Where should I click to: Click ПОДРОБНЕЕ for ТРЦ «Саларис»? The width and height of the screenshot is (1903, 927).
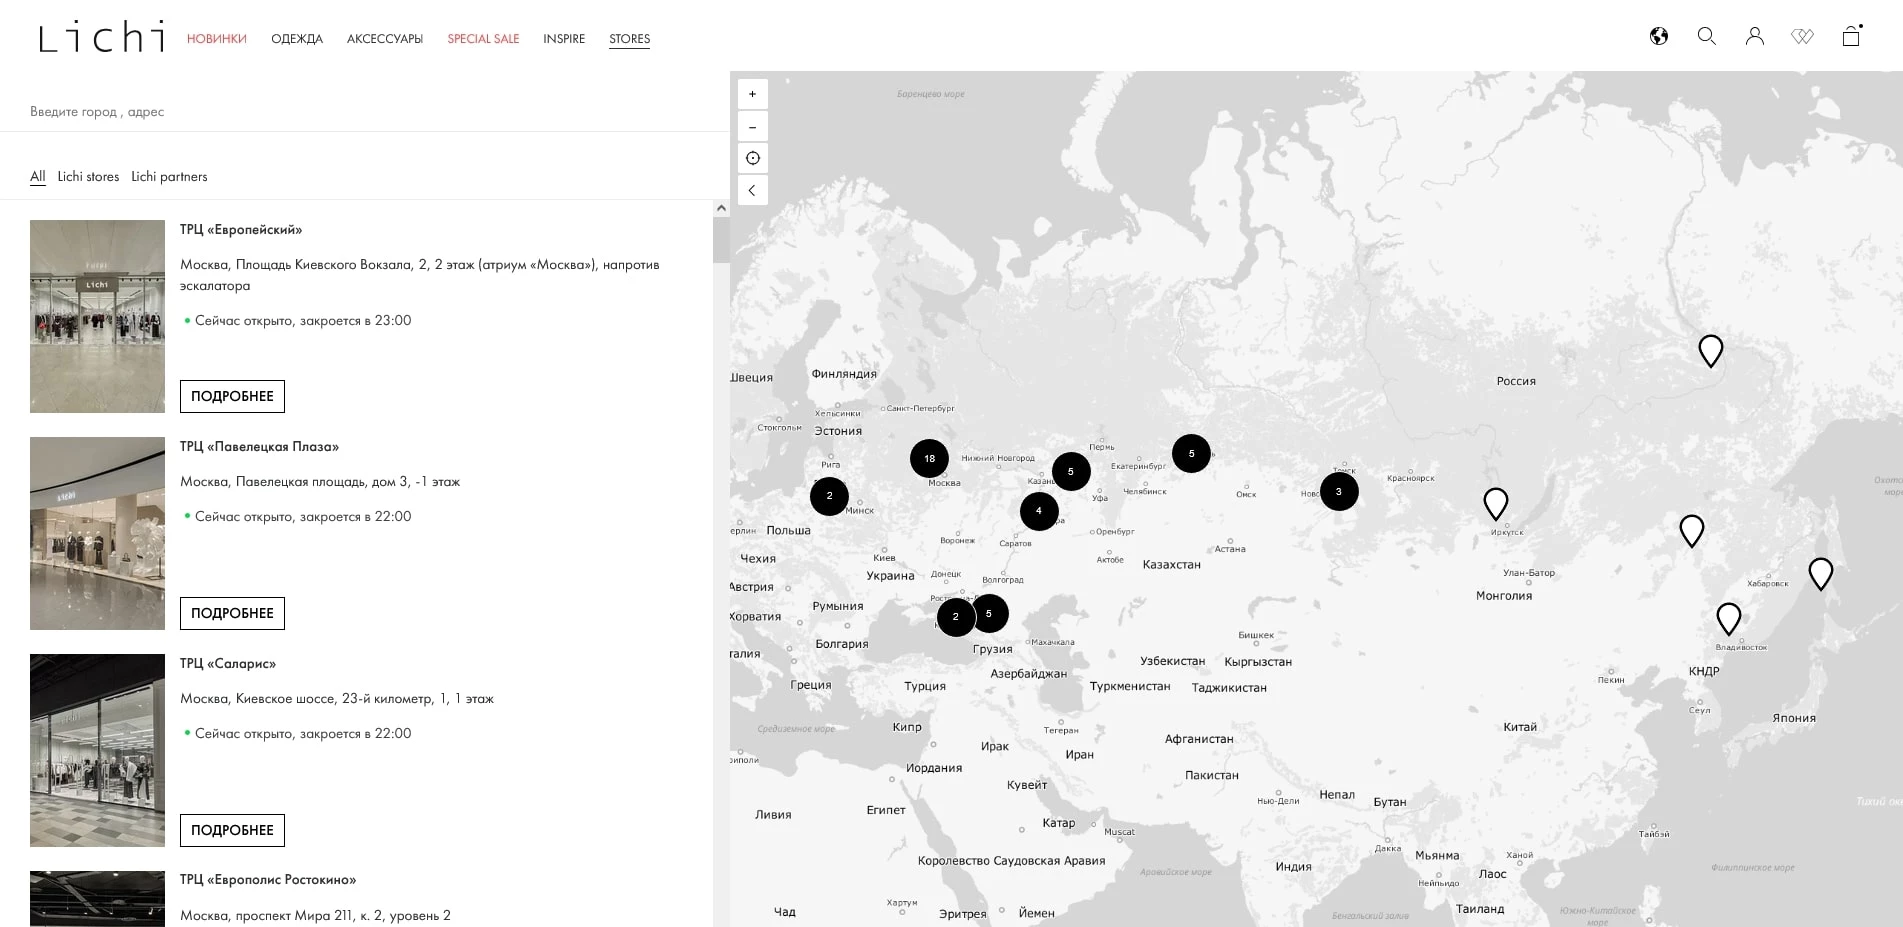(x=232, y=830)
